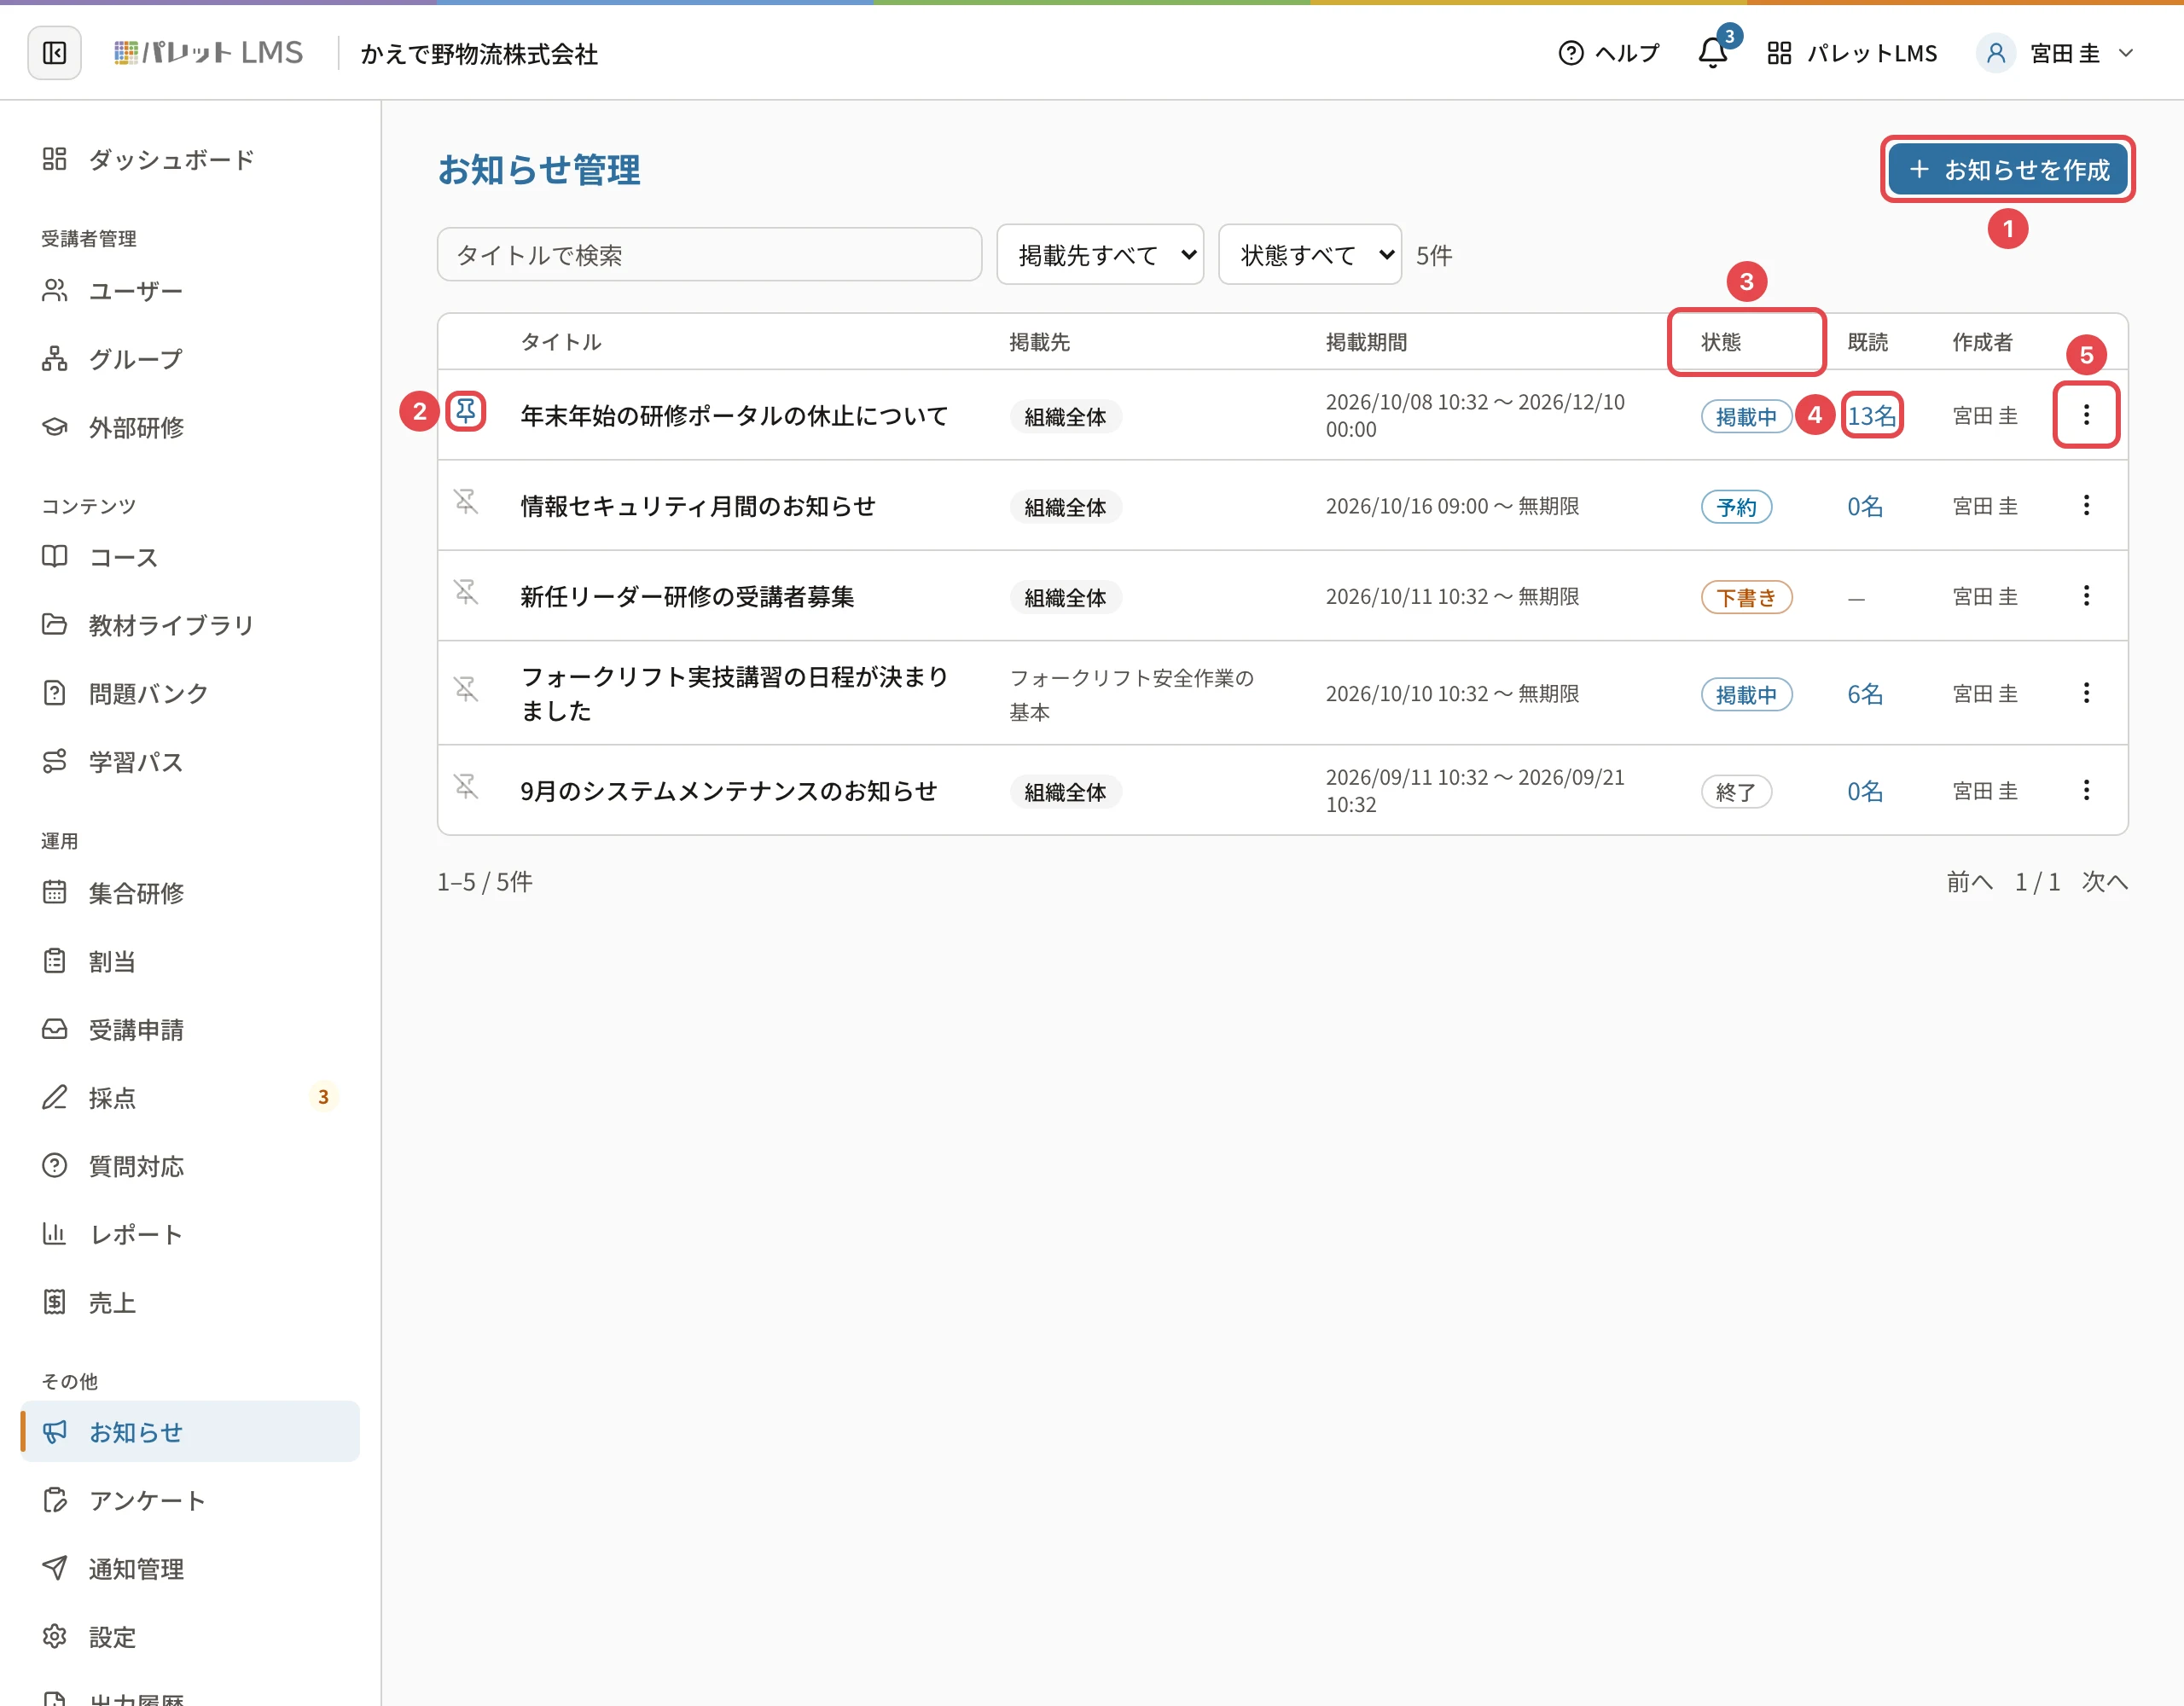
Task: Open the 13名 read count link
Action: click(1872, 416)
